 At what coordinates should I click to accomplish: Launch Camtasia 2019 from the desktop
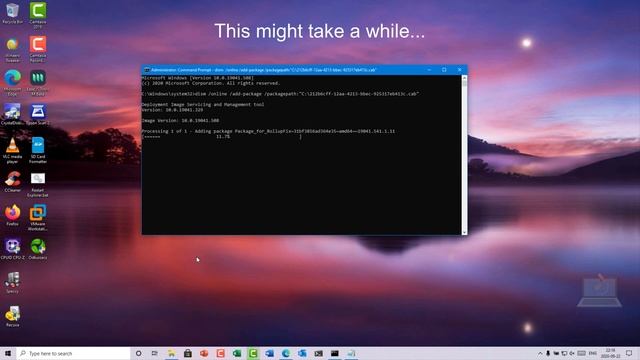point(38,15)
